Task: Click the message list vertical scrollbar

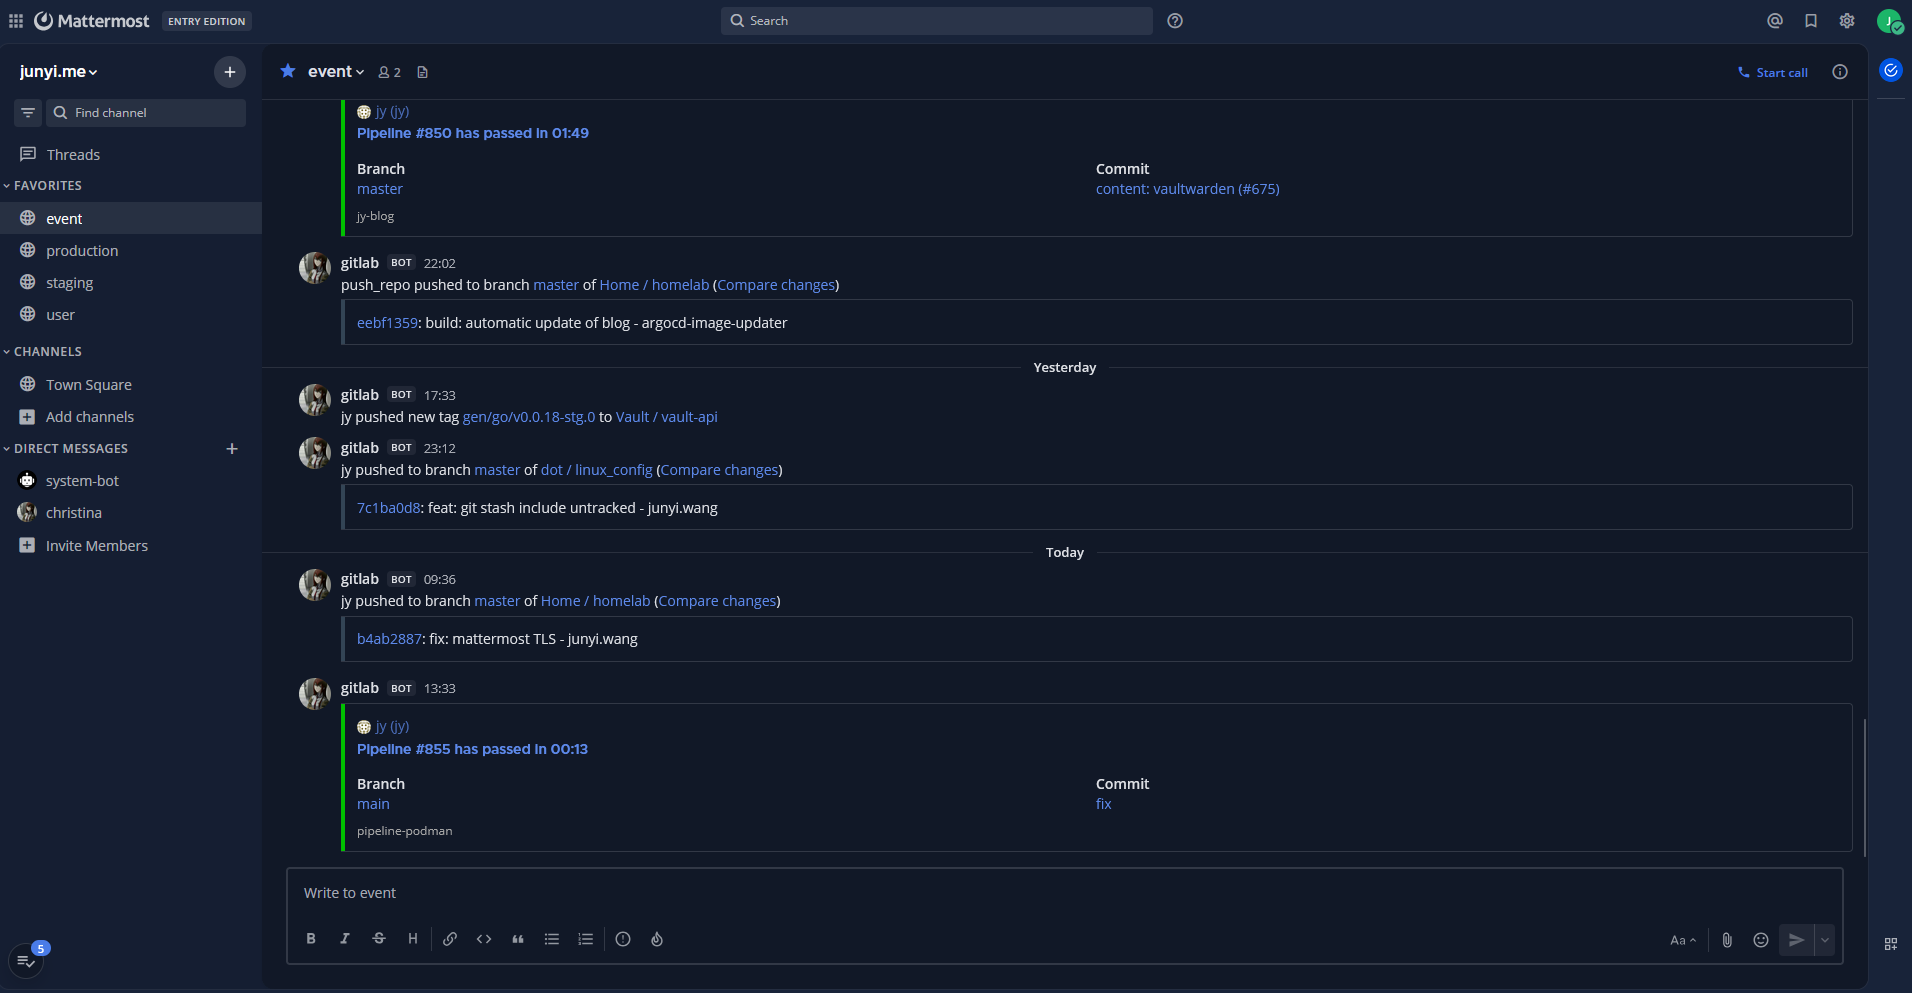Action: [1864, 786]
